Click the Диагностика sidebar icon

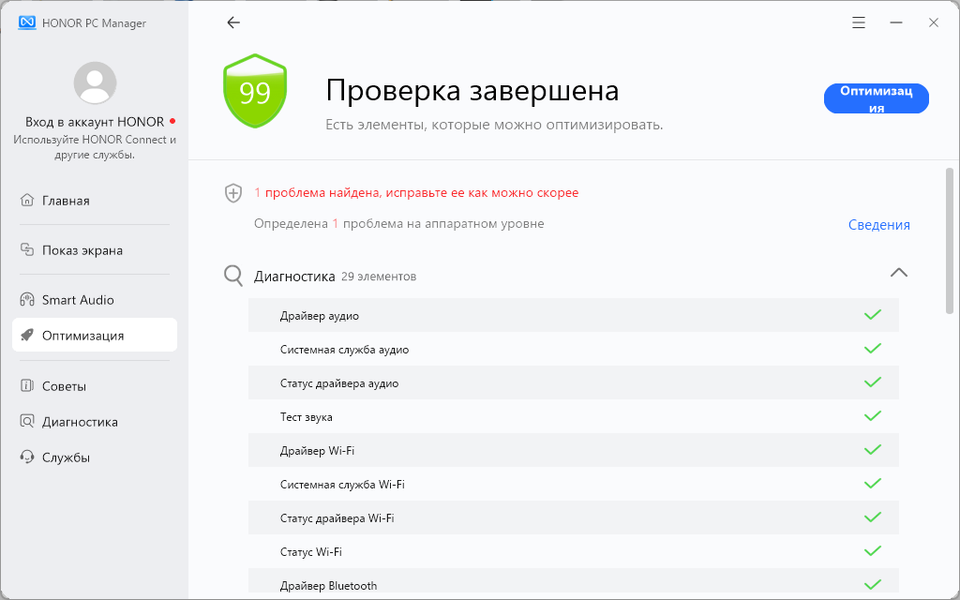[x=27, y=421]
